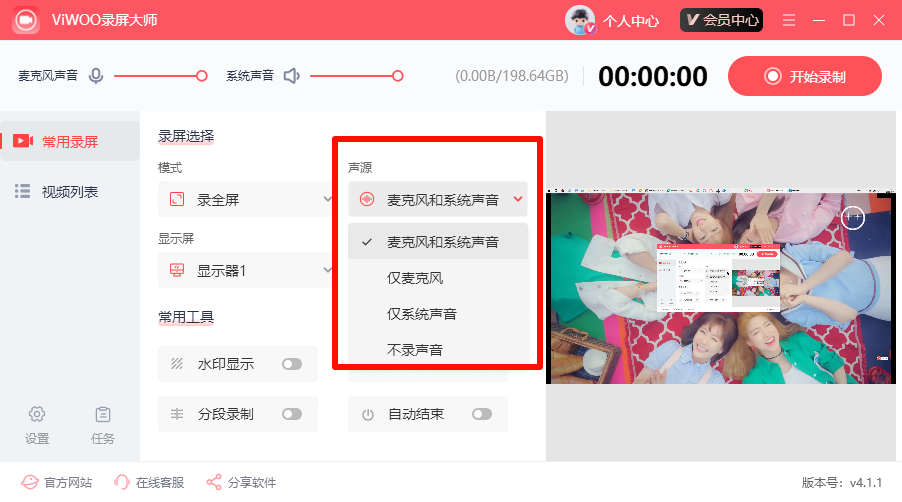Toggle the 水印显示 switch
Screen dimensions: 902x502
(292, 364)
